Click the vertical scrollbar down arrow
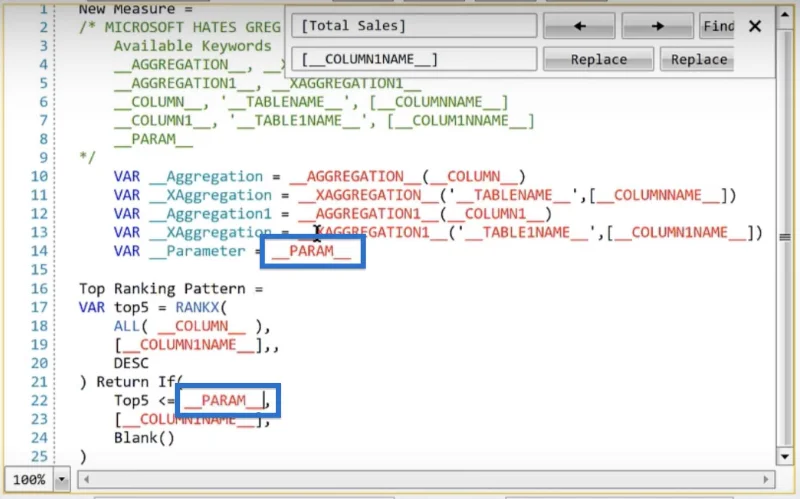Viewport: 800px width, 499px height. point(785,456)
